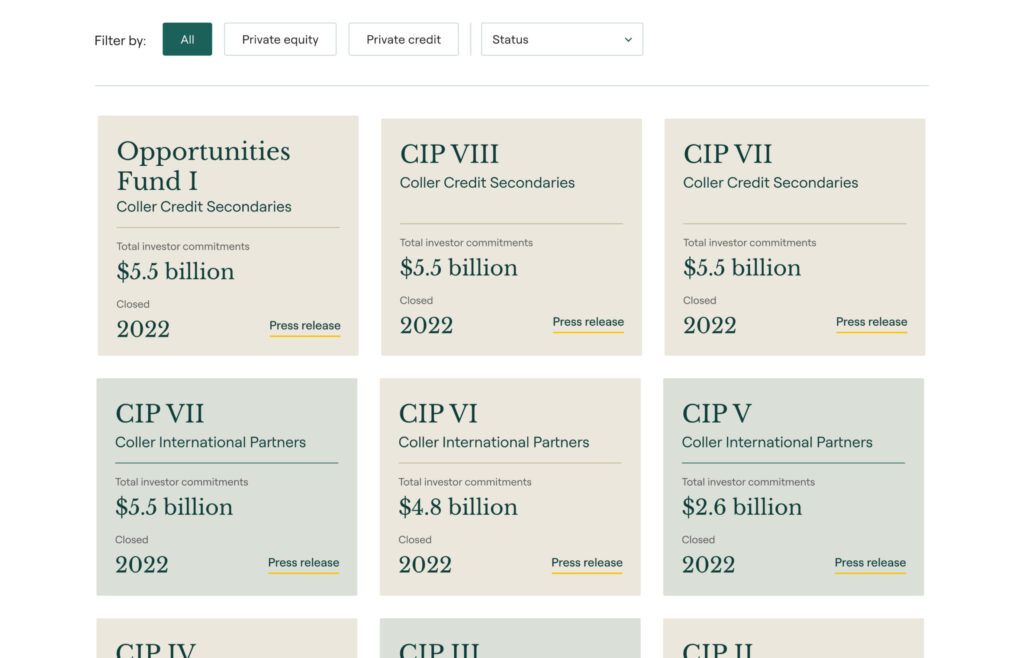
Task: Click the partially visible CIP II card title
Action: tap(717, 650)
